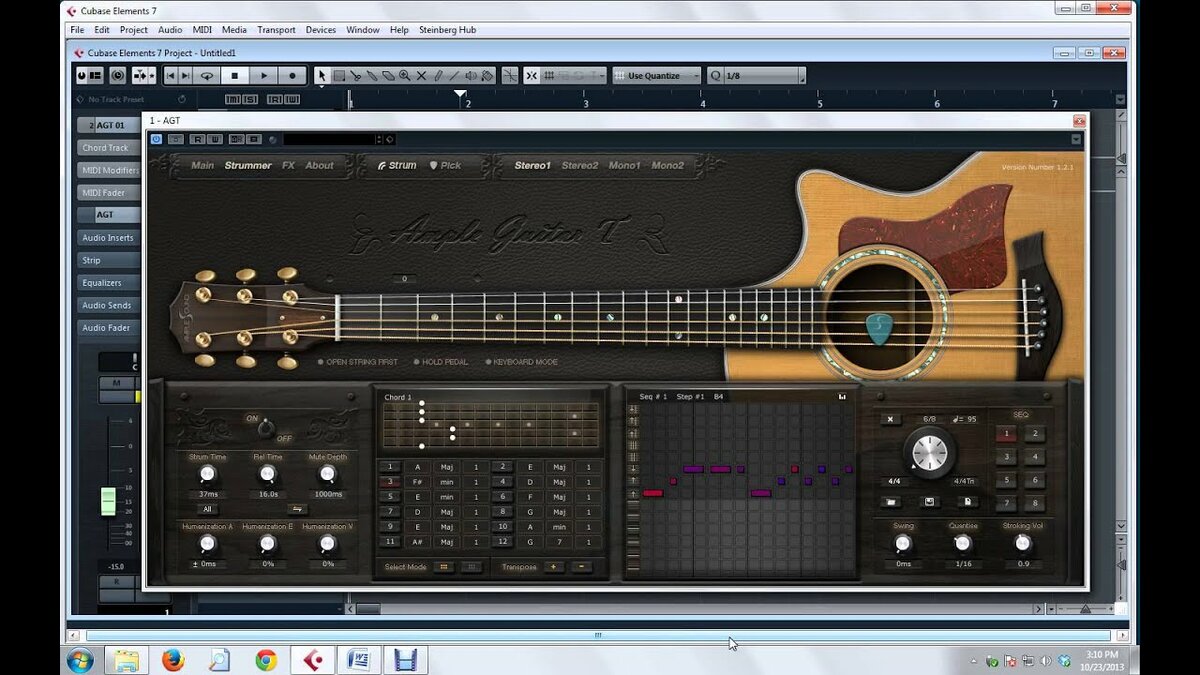The image size is (1200, 675).
Task: Open Chrome from the Windows taskbar
Action: coord(265,660)
